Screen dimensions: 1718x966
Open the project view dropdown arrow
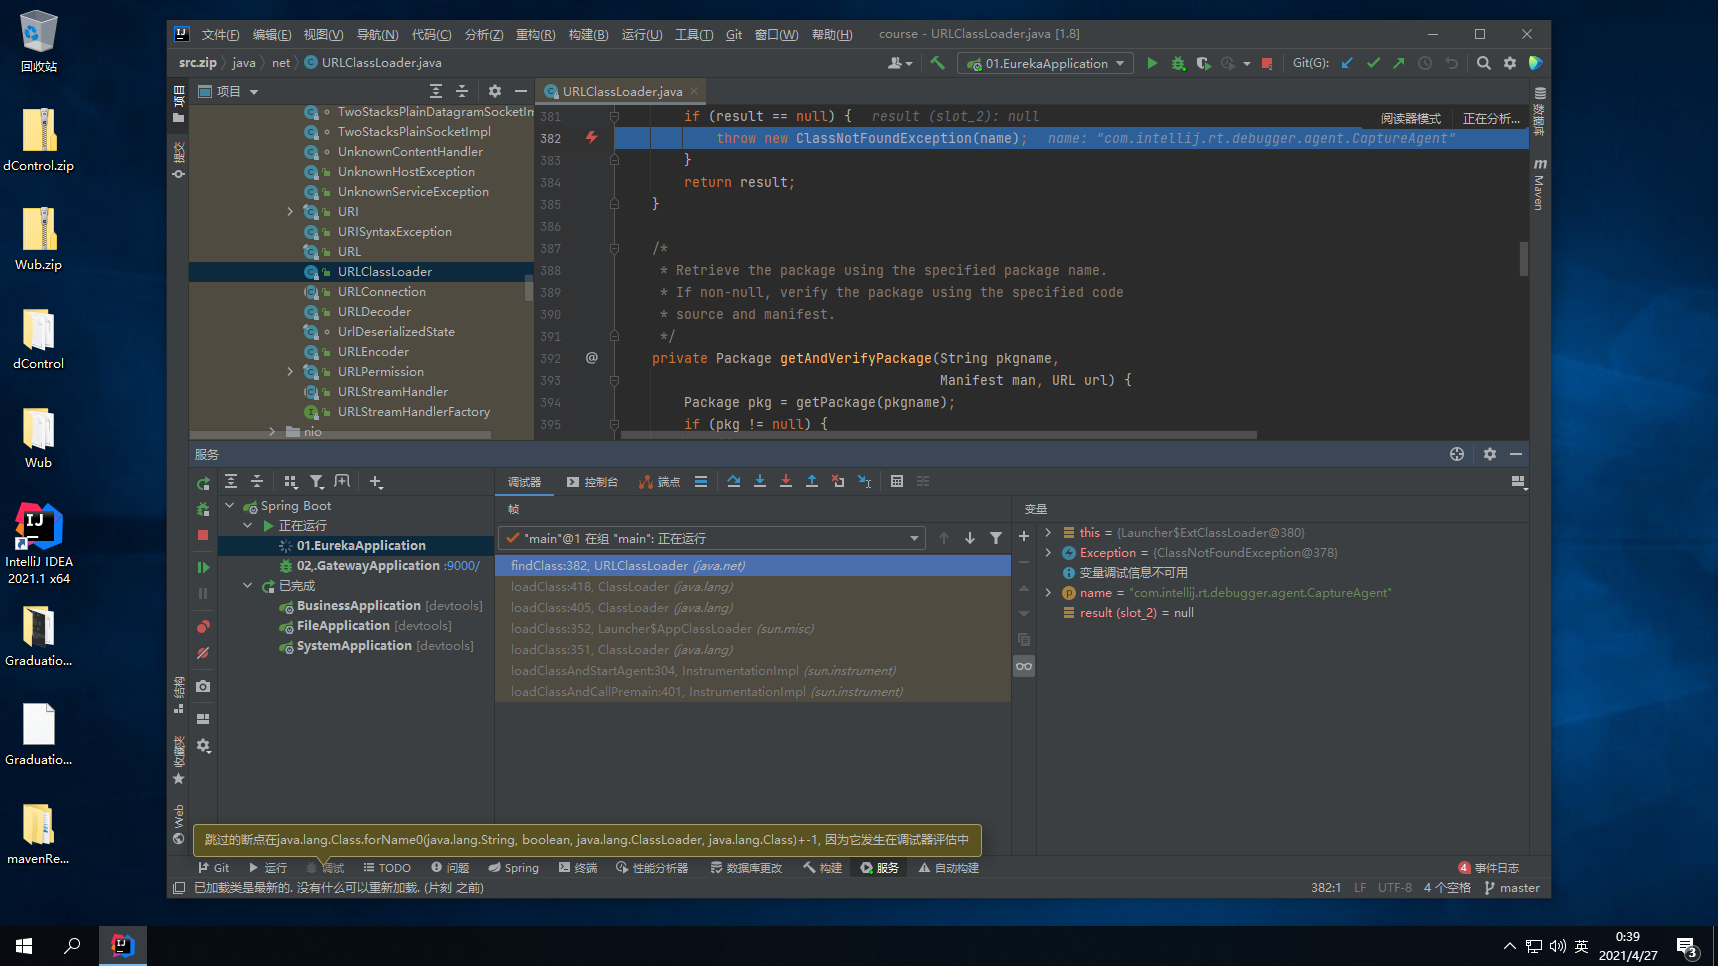[x=254, y=91]
